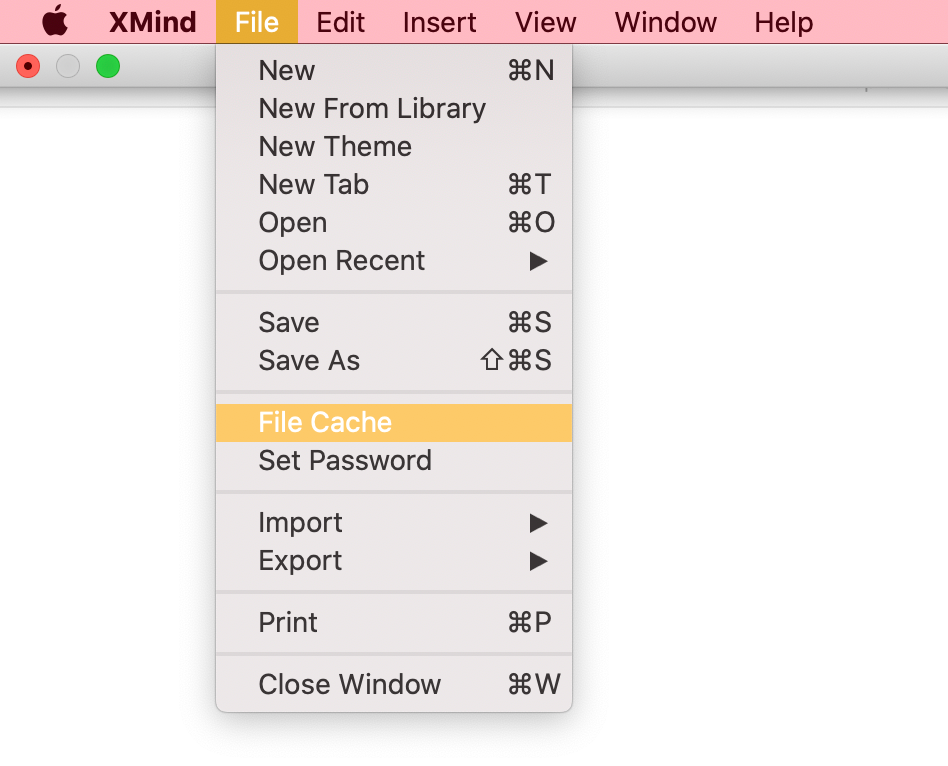
Task: Open the Apple menu
Action: (x=55, y=21)
